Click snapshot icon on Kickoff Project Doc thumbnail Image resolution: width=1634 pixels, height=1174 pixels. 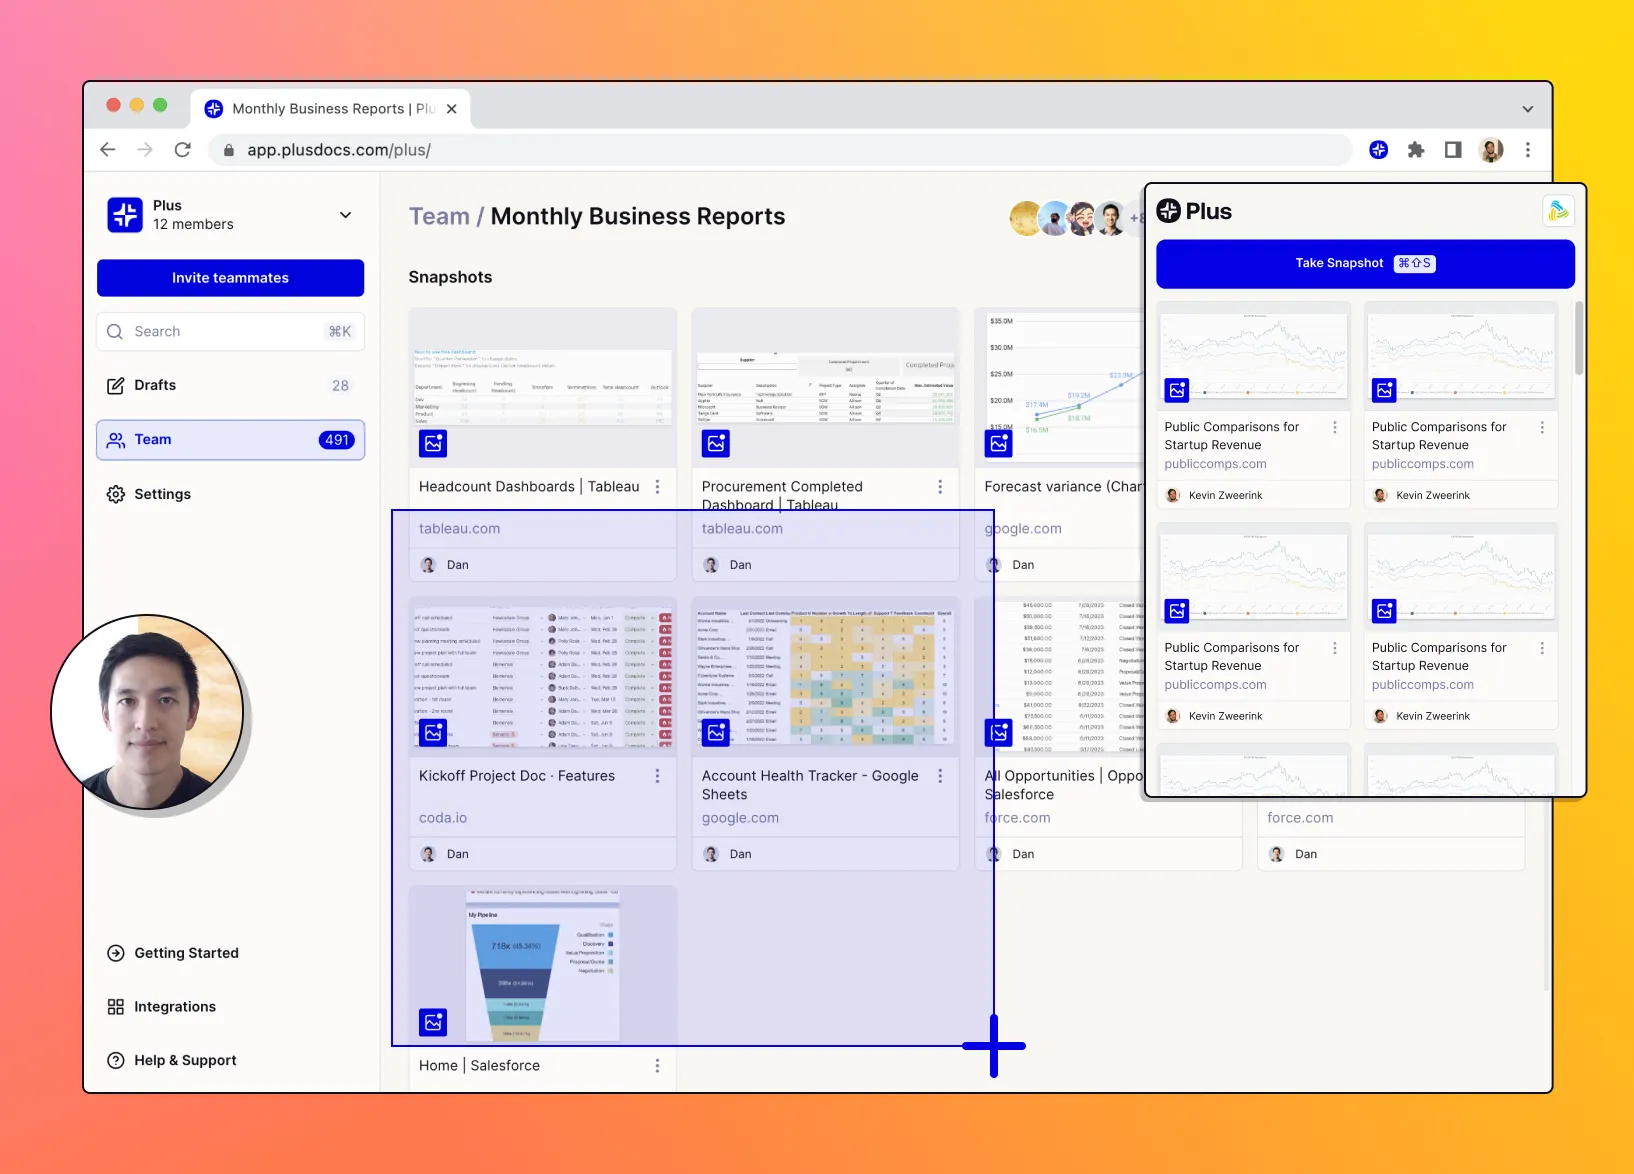pyautogui.click(x=433, y=733)
